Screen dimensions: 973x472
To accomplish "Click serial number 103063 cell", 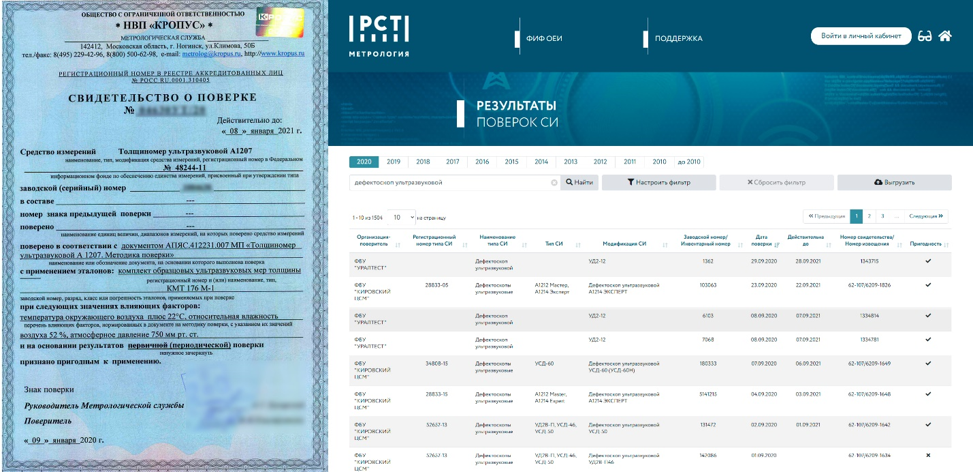I will pyautogui.click(x=709, y=285).
